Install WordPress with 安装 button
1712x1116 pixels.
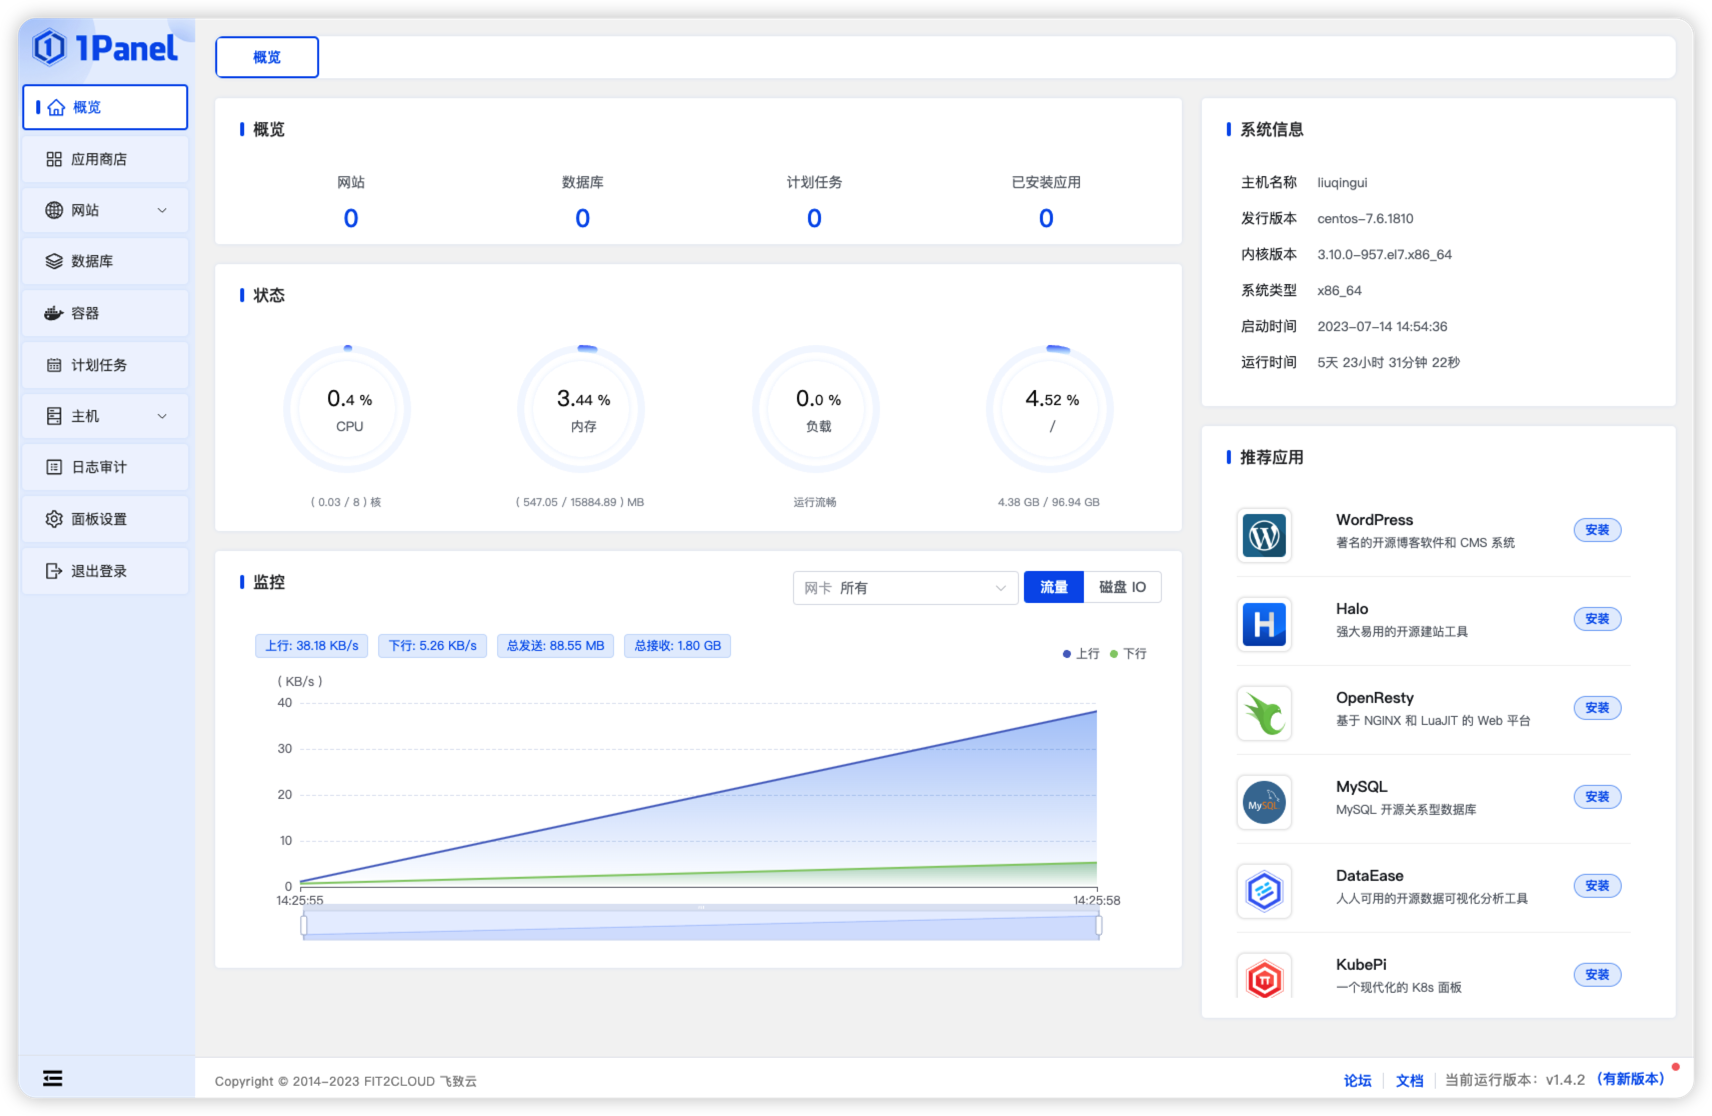1597,530
